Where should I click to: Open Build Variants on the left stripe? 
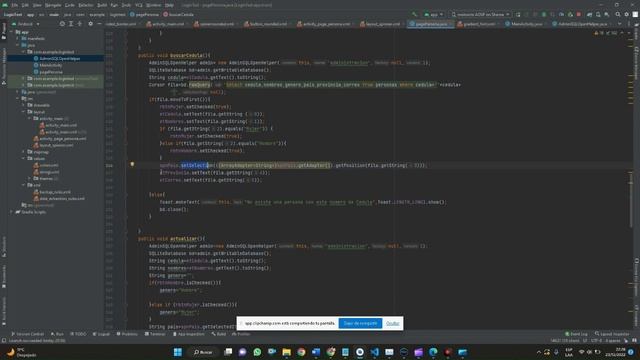point(4,311)
